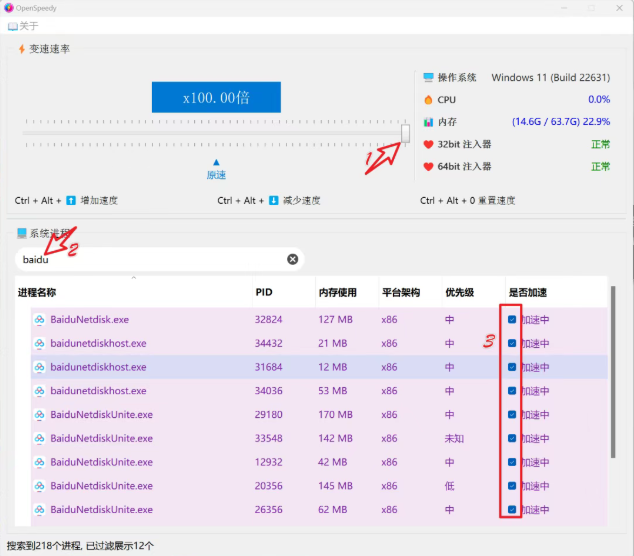Uncheck acceleration for PID 31684

click(x=512, y=367)
